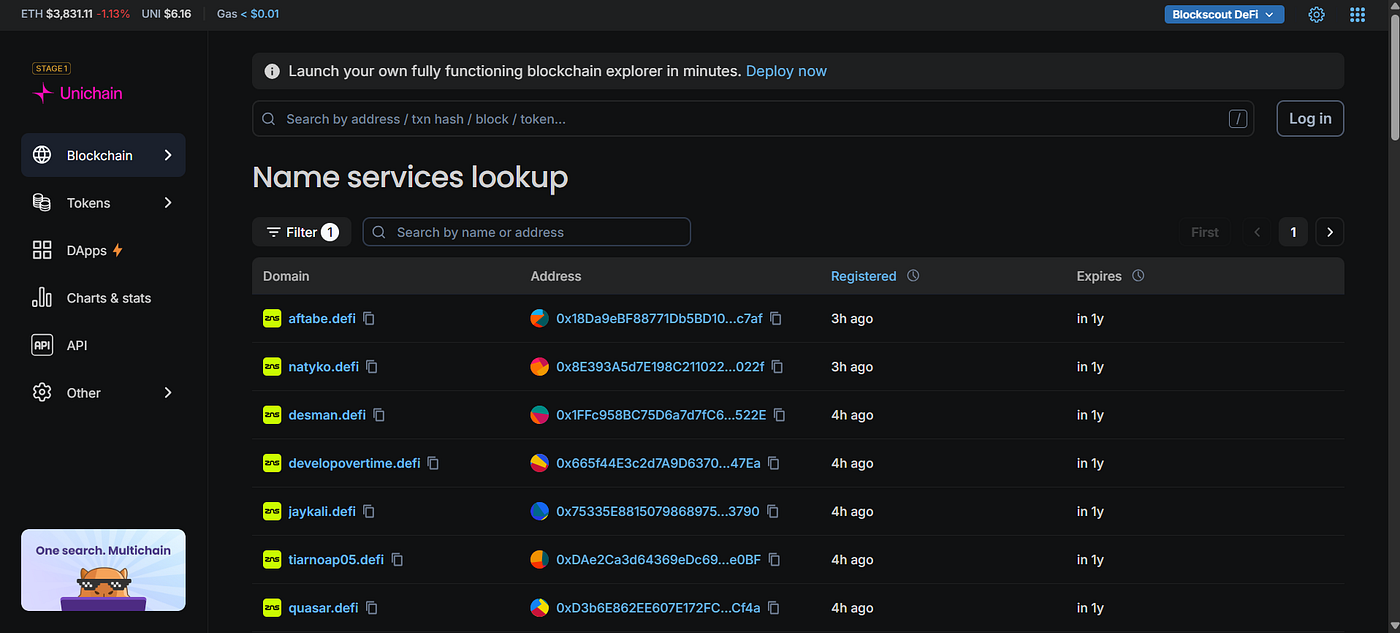1400x633 pixels.
Task: Click the slash shortcut icon in search bar
Action: click(1238, 119)
